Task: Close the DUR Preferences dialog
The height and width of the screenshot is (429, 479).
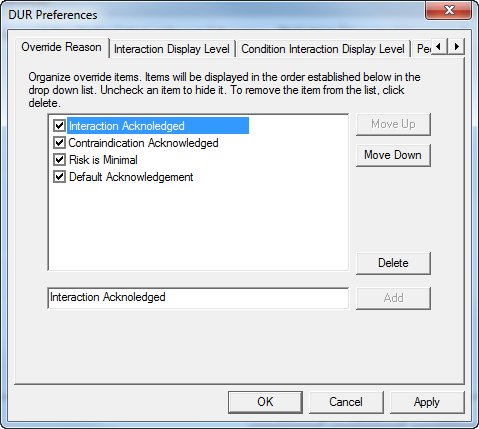Action: (x=449, y=11)
